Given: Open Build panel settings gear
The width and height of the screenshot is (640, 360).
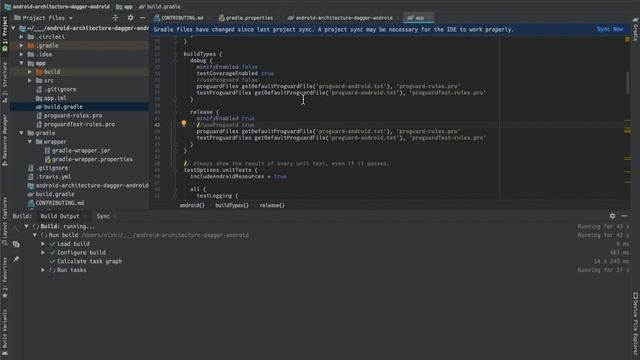Looking at the screenshot, I should click(612, 216).
